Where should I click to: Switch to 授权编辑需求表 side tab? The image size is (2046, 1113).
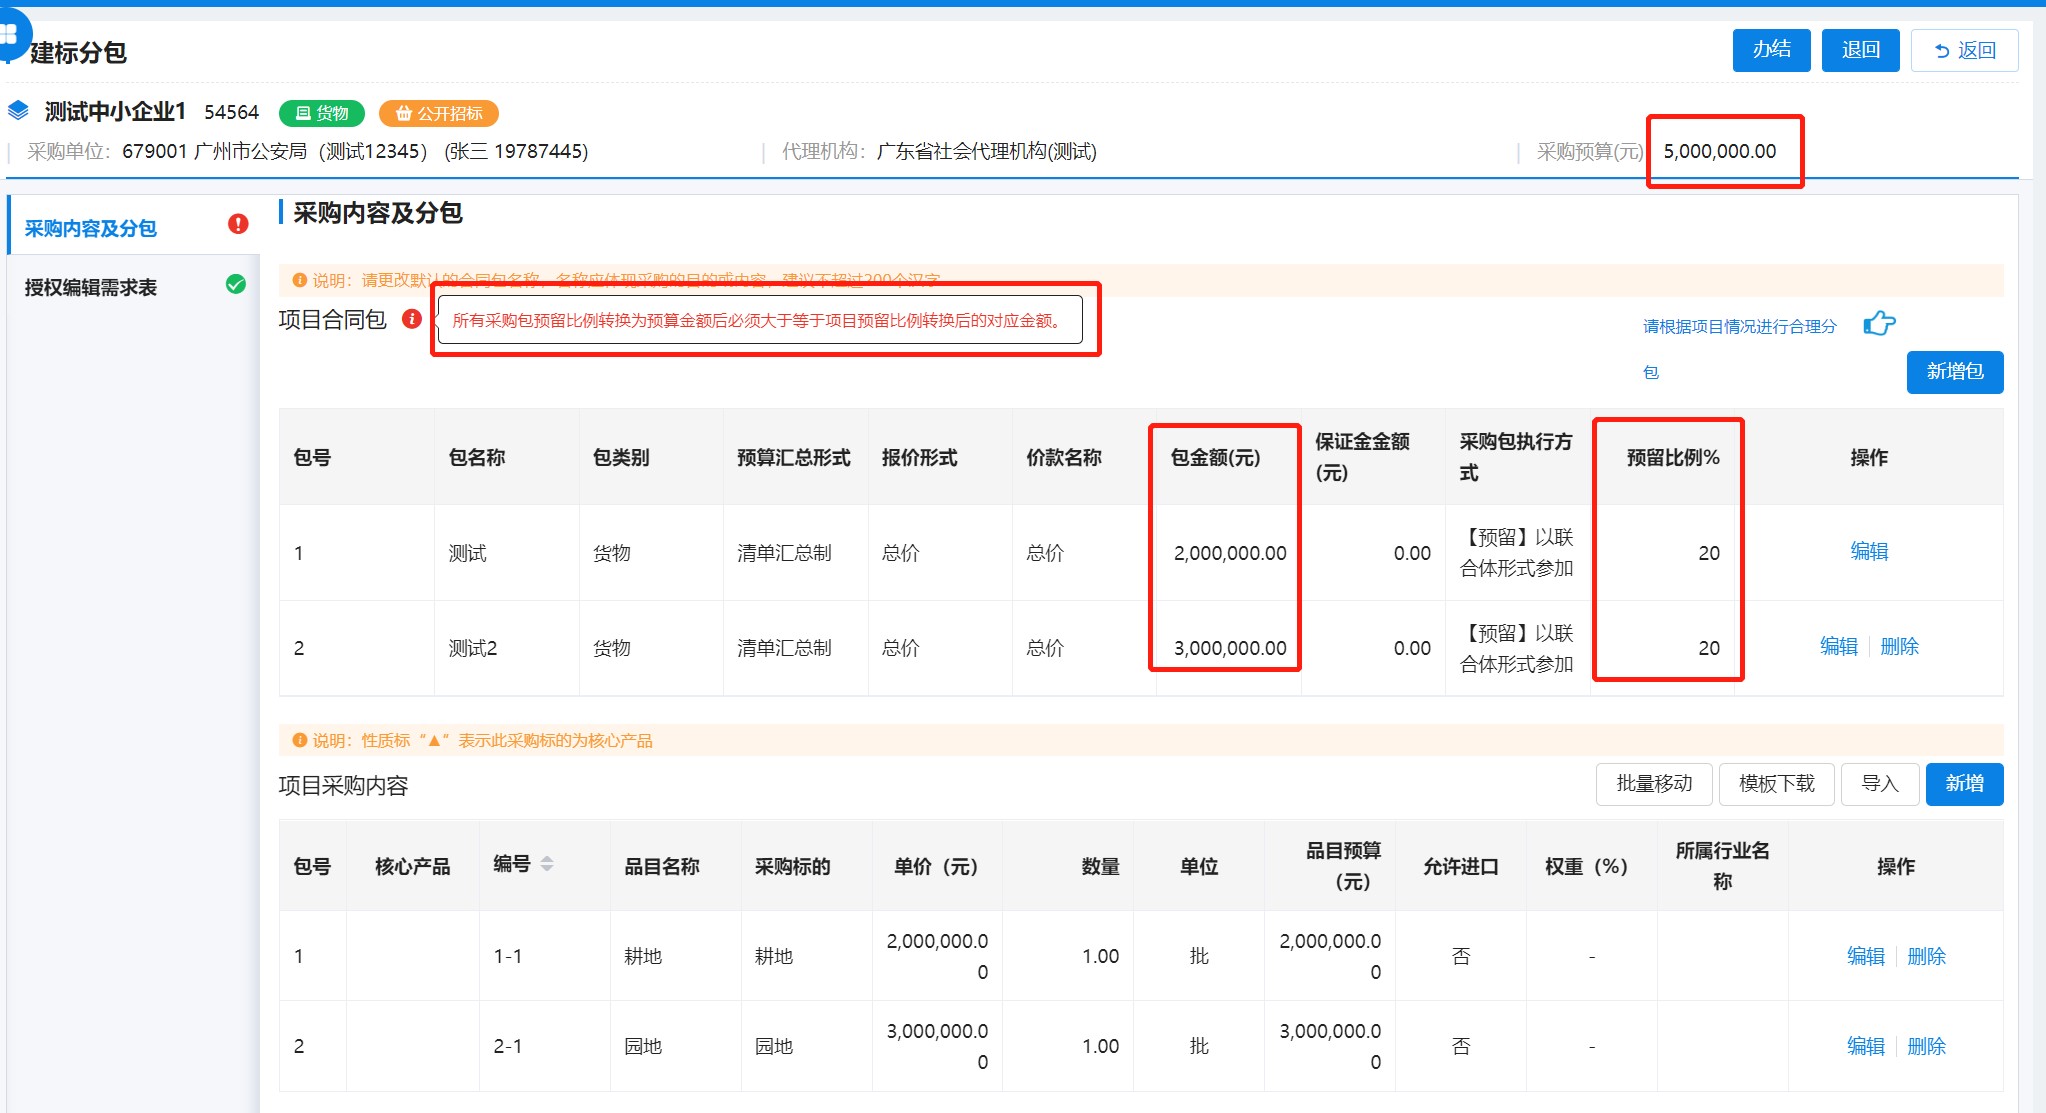coord(91,287)
